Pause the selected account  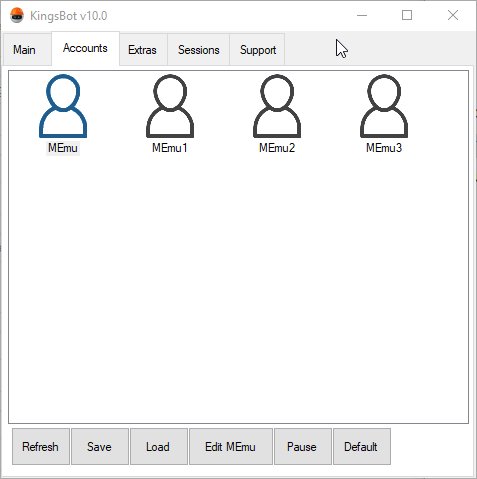(x=303, y=447)
